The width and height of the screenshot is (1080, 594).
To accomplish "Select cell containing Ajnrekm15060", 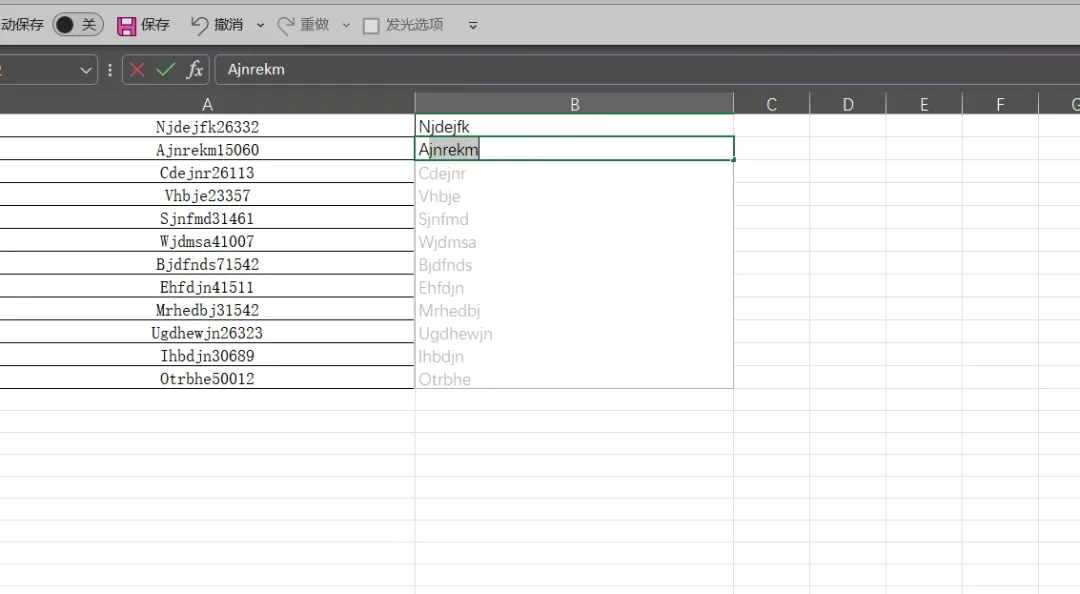I will (207, 149).
